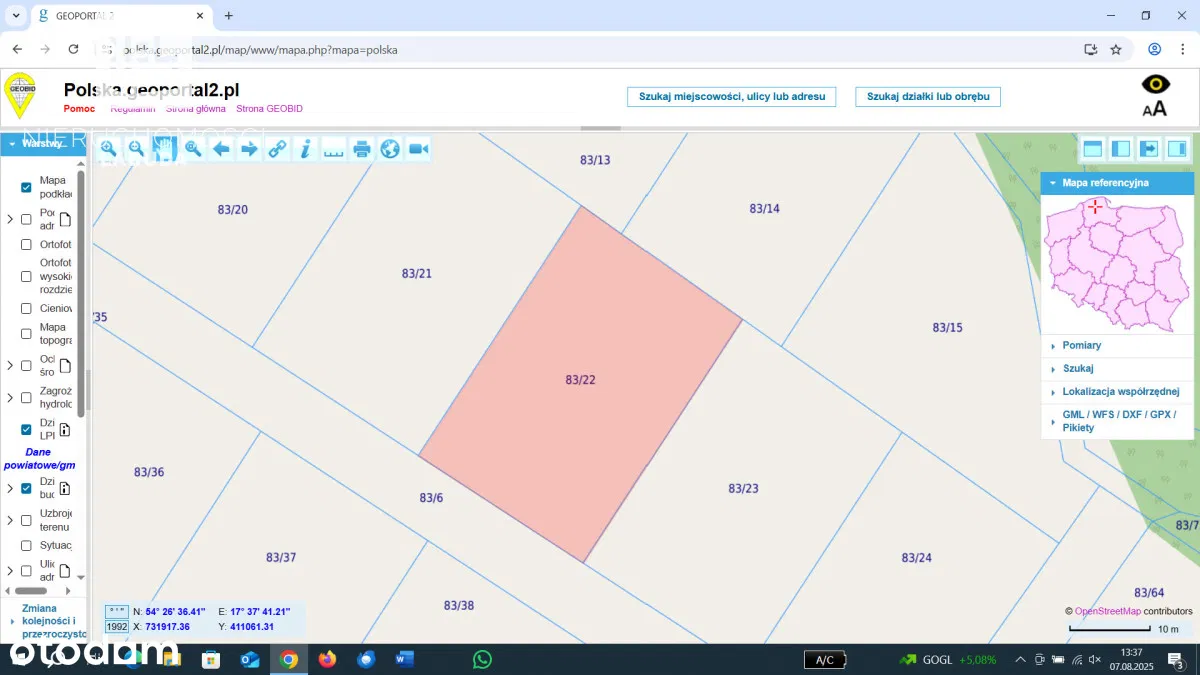1200x675 pixels.
Task: Open the ruler measurement tool
Action: [333, 149]
